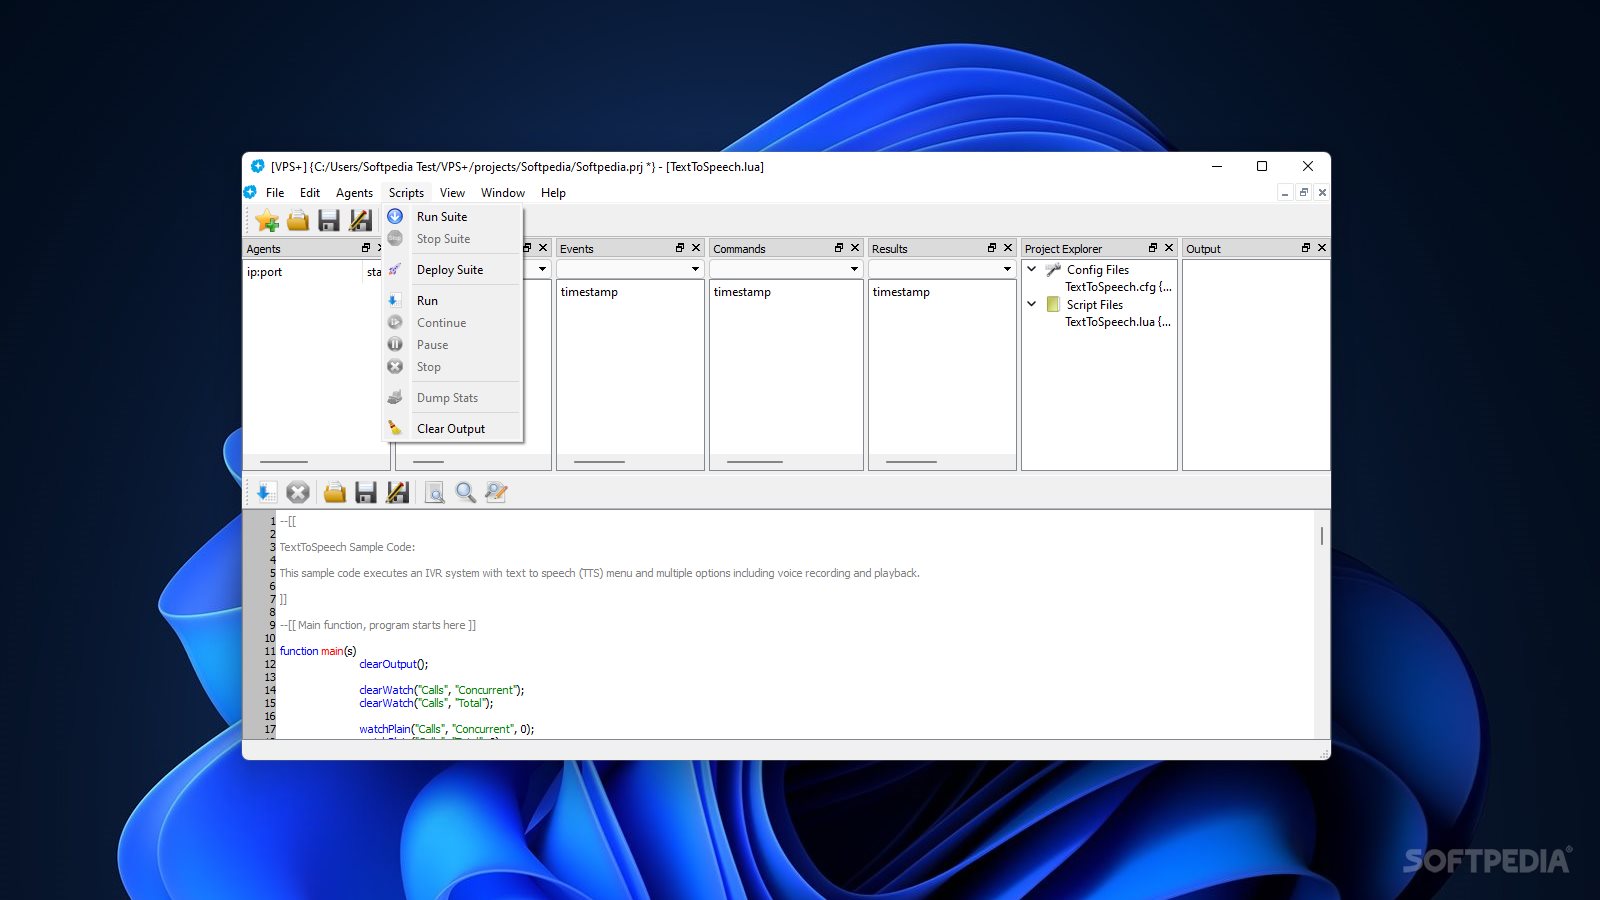
Task: Close the Results panel
Action: tap(1008, 248)
